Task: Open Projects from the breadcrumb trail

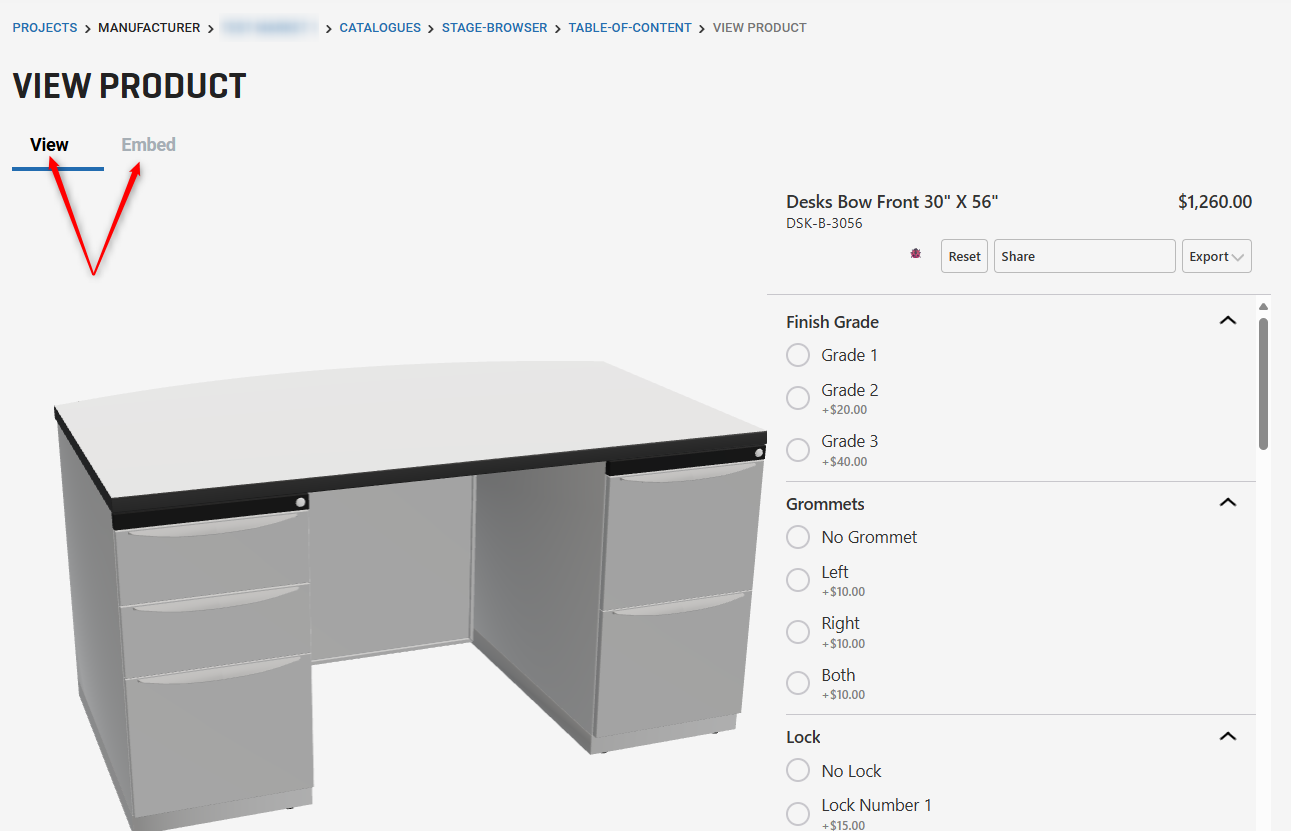Action: (x=44, y=27)
